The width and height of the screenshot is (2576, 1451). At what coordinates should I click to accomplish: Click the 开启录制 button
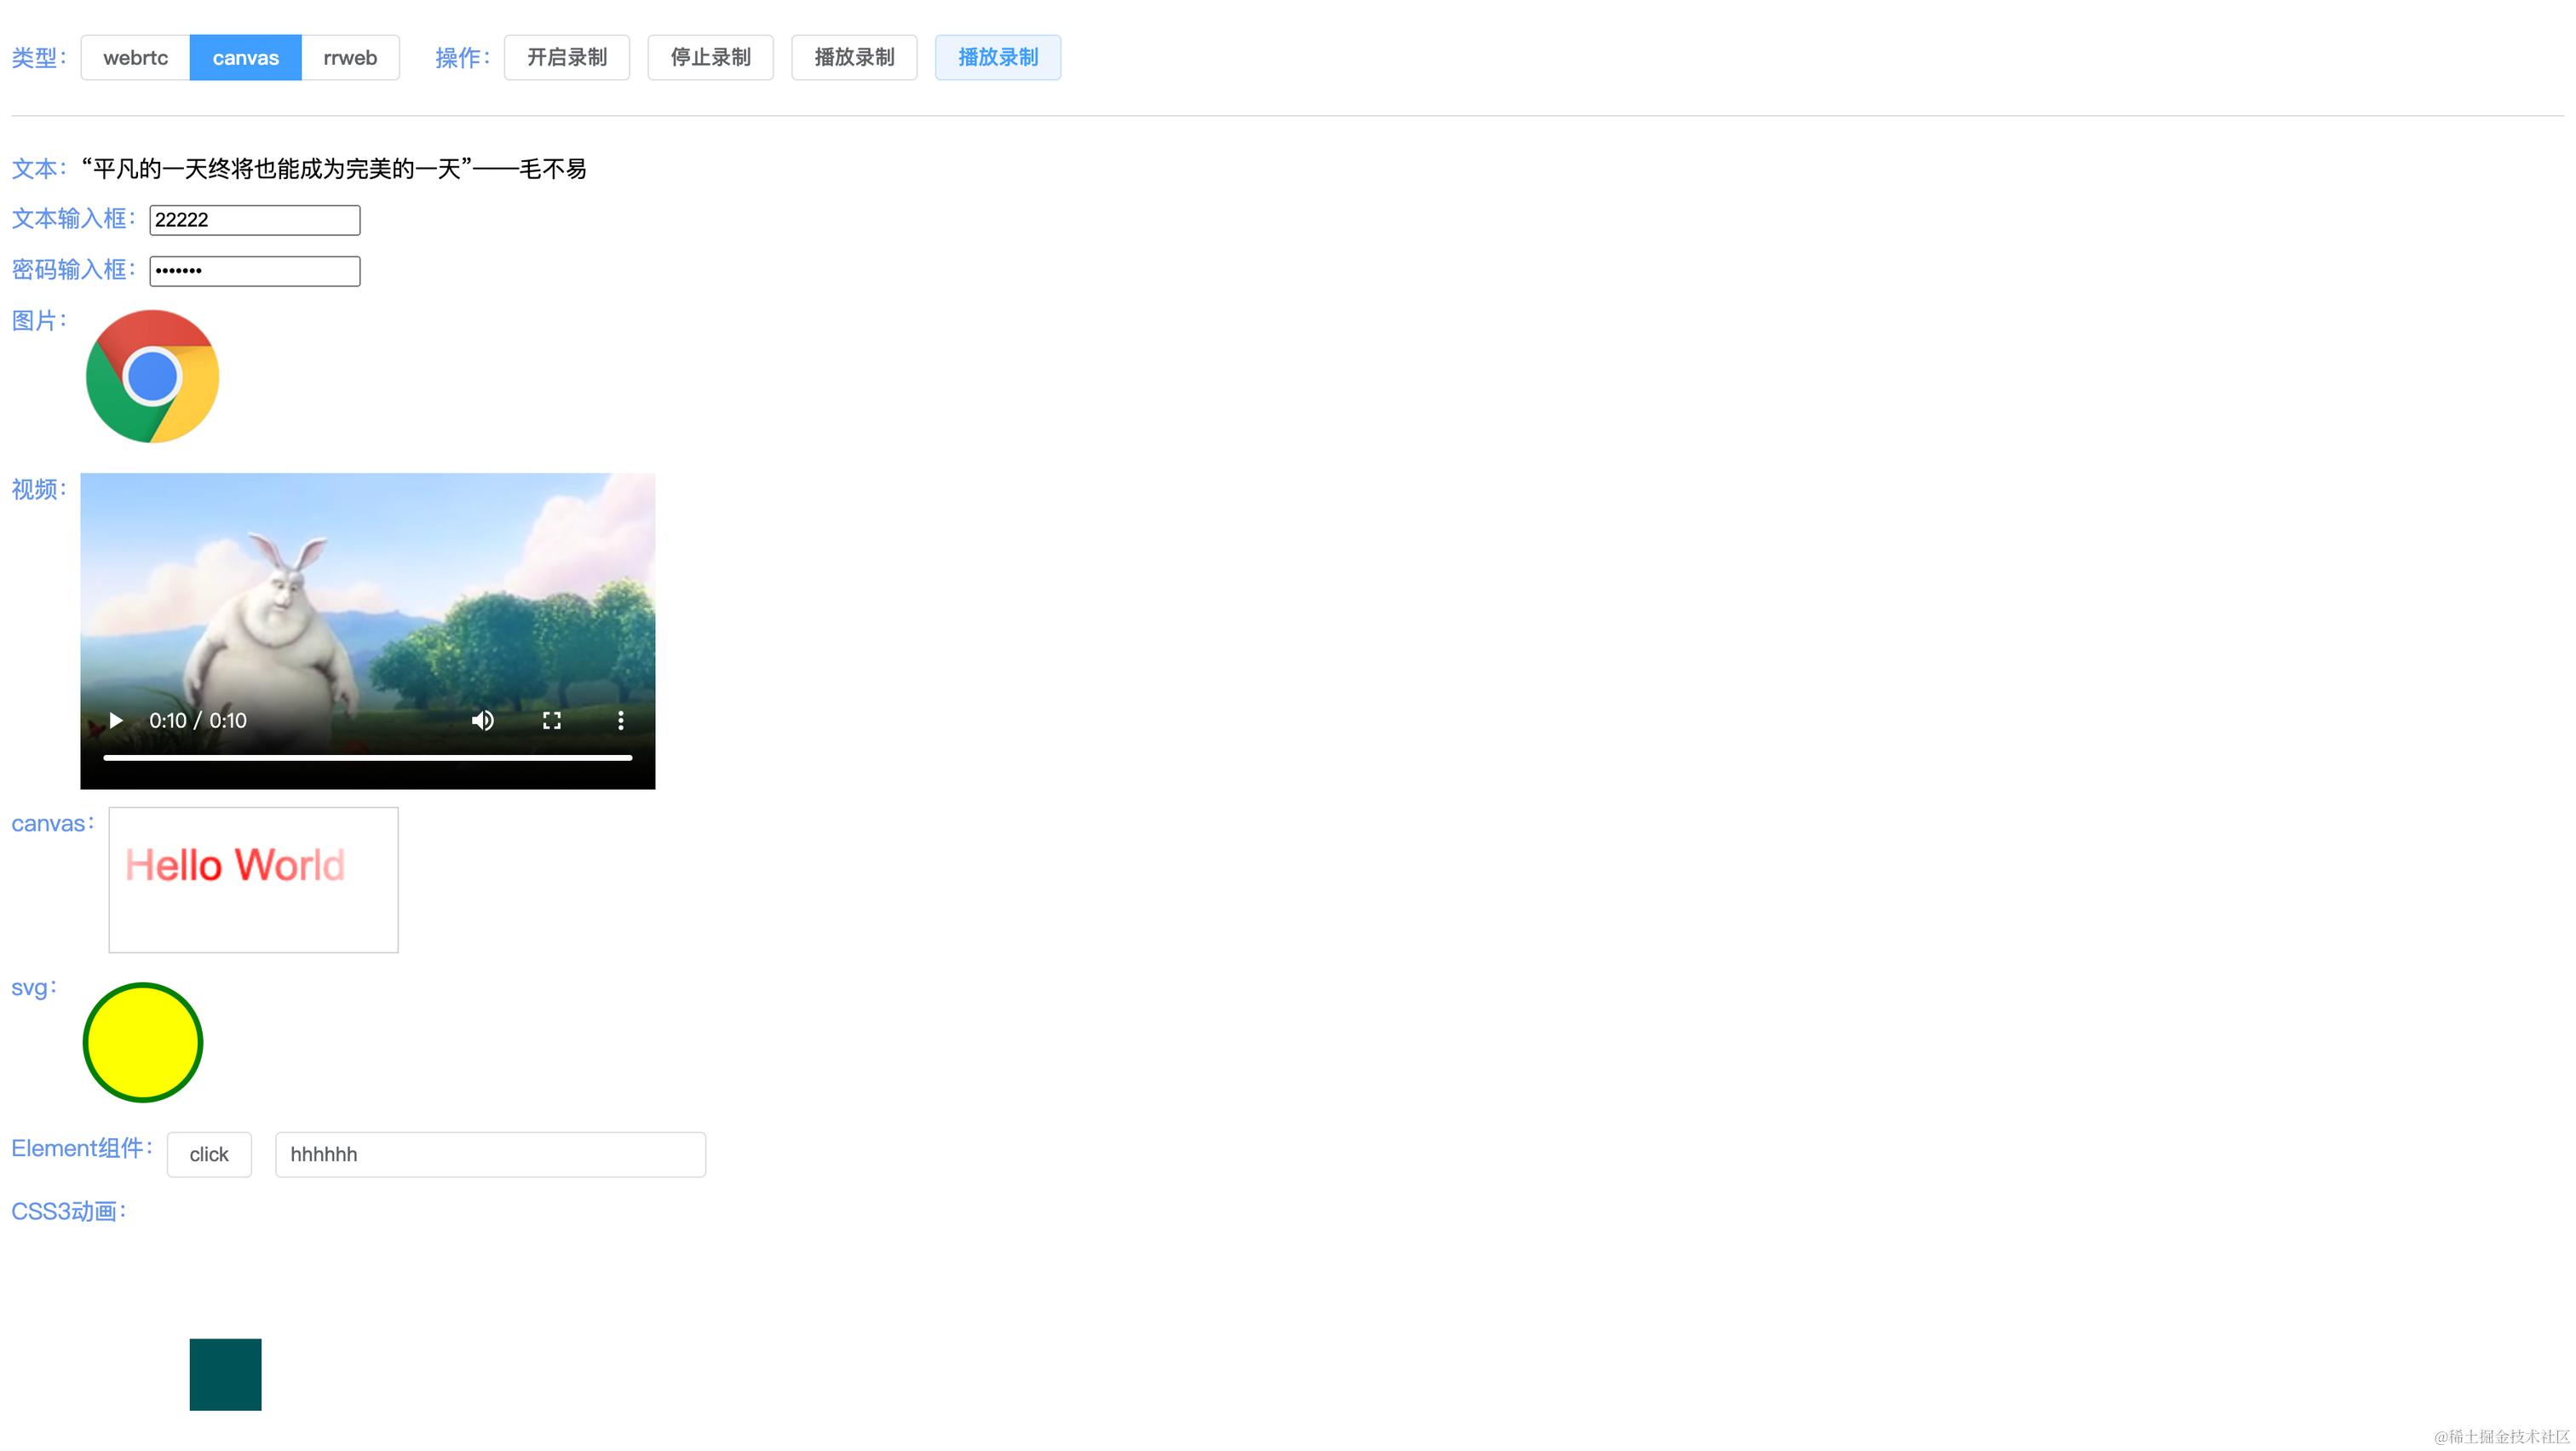coord(566,57)
